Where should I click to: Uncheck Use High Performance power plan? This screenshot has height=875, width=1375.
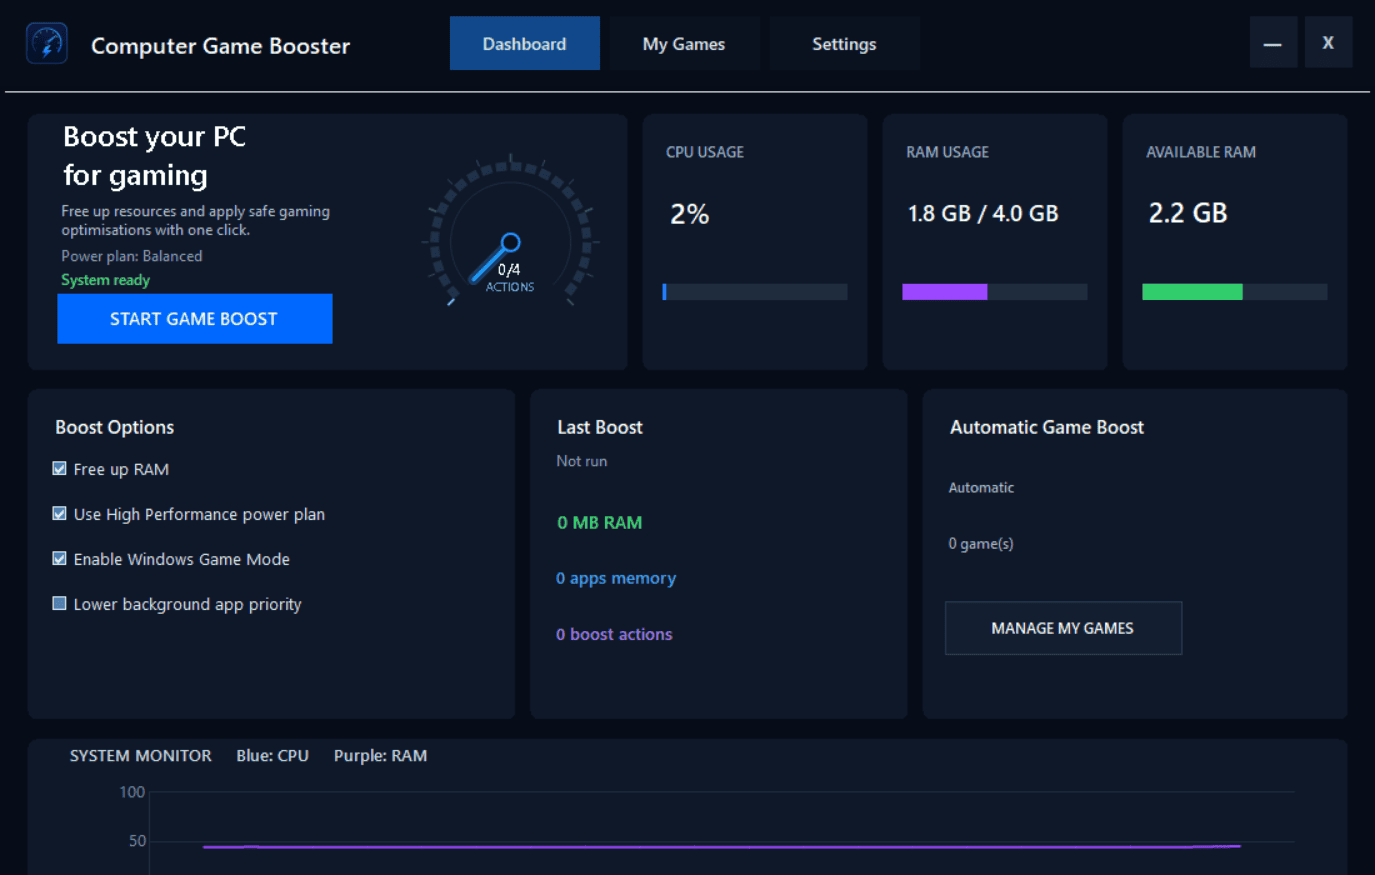point(59,514)
